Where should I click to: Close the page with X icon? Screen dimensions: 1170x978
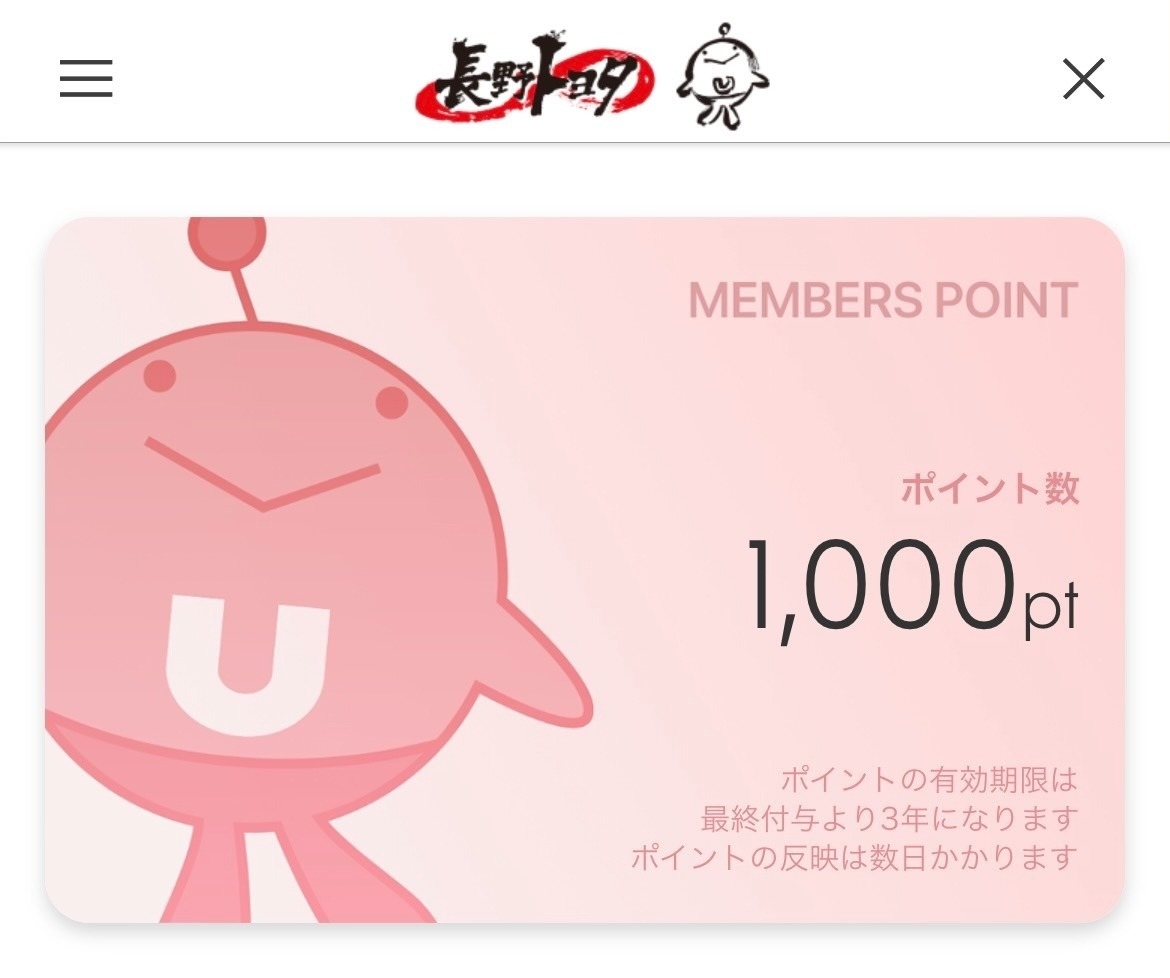[x=1083, y=79]
